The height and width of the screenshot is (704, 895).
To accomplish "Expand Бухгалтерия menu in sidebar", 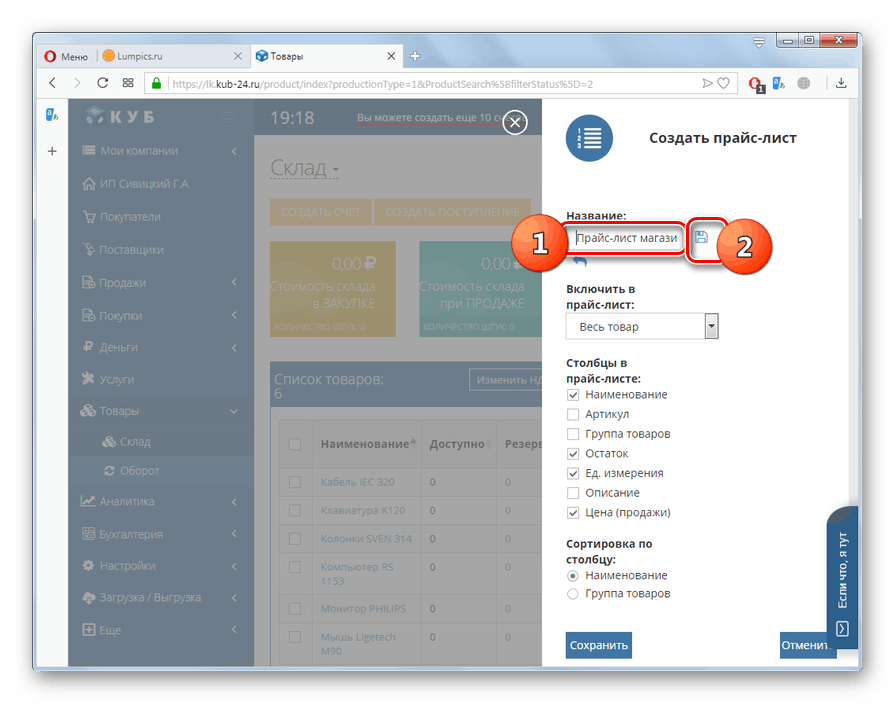I will pos(161,534).
